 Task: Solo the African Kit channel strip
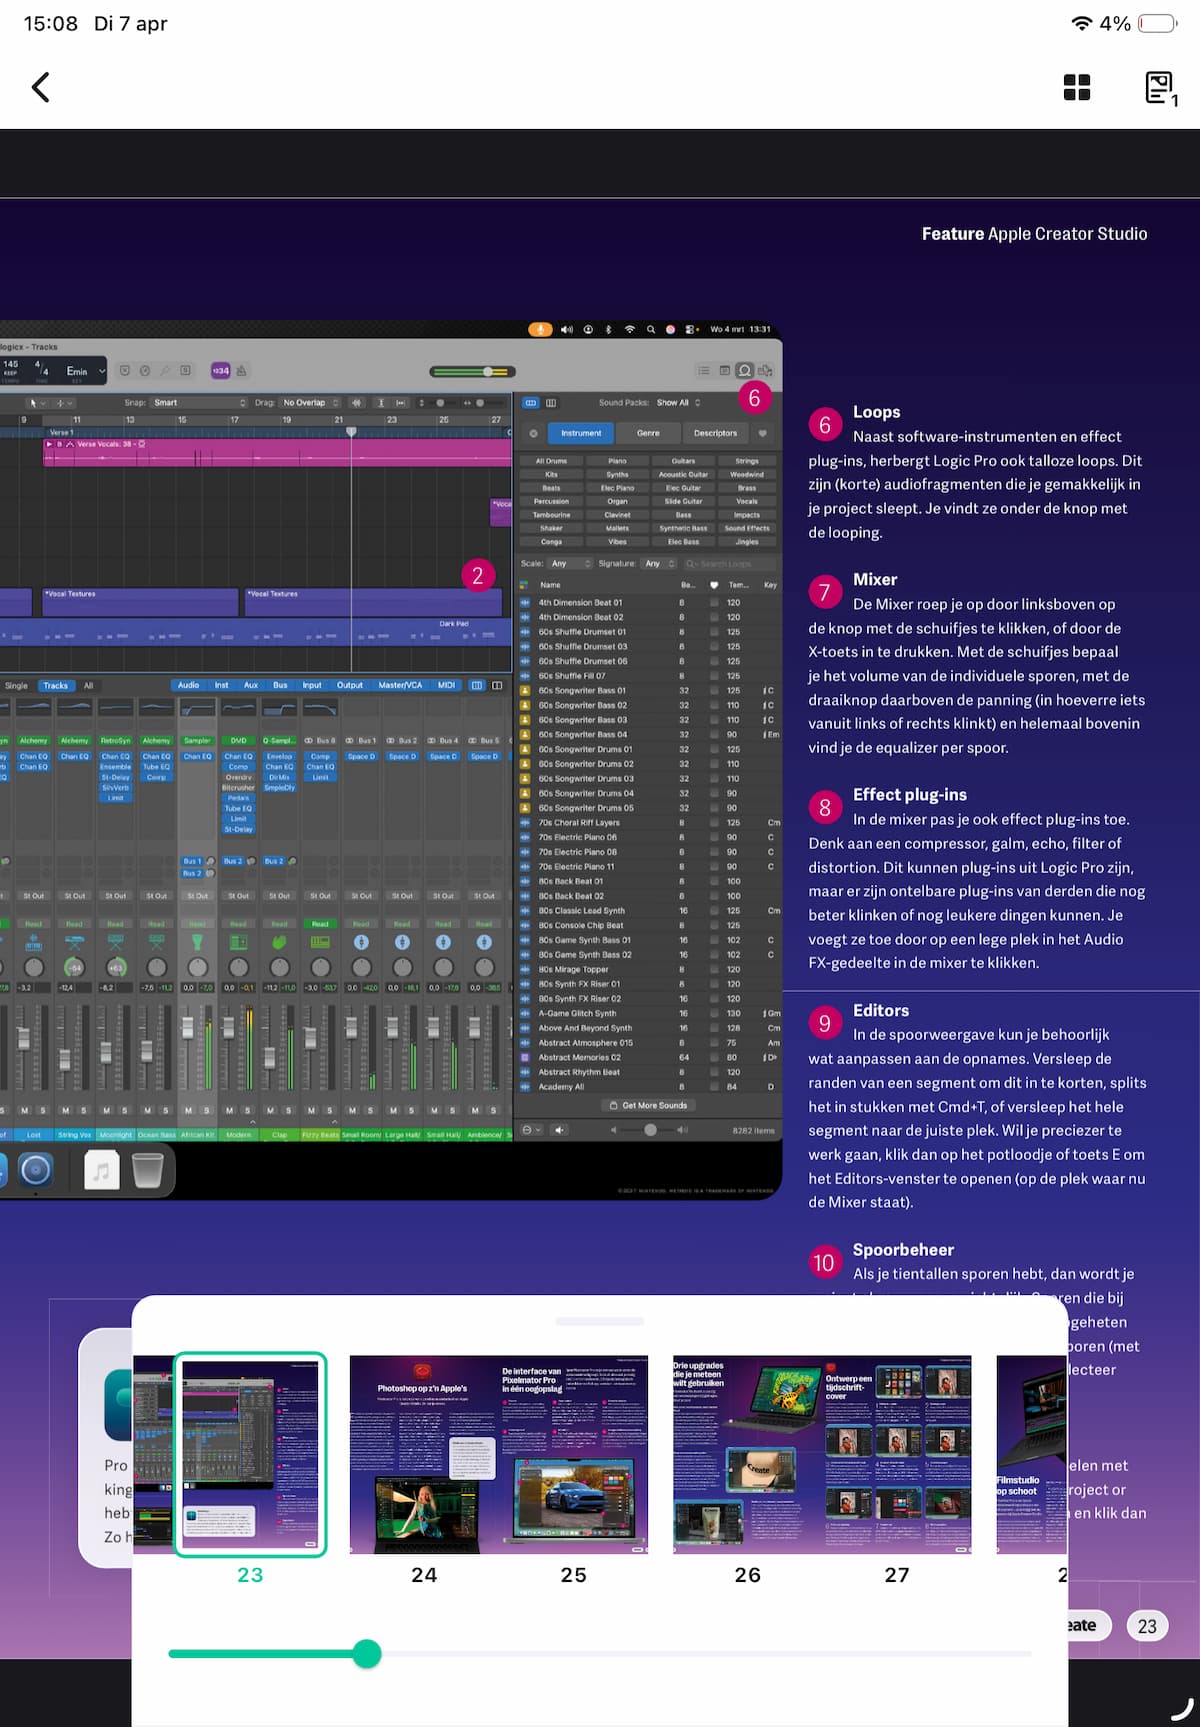[x=207, y=1110]
